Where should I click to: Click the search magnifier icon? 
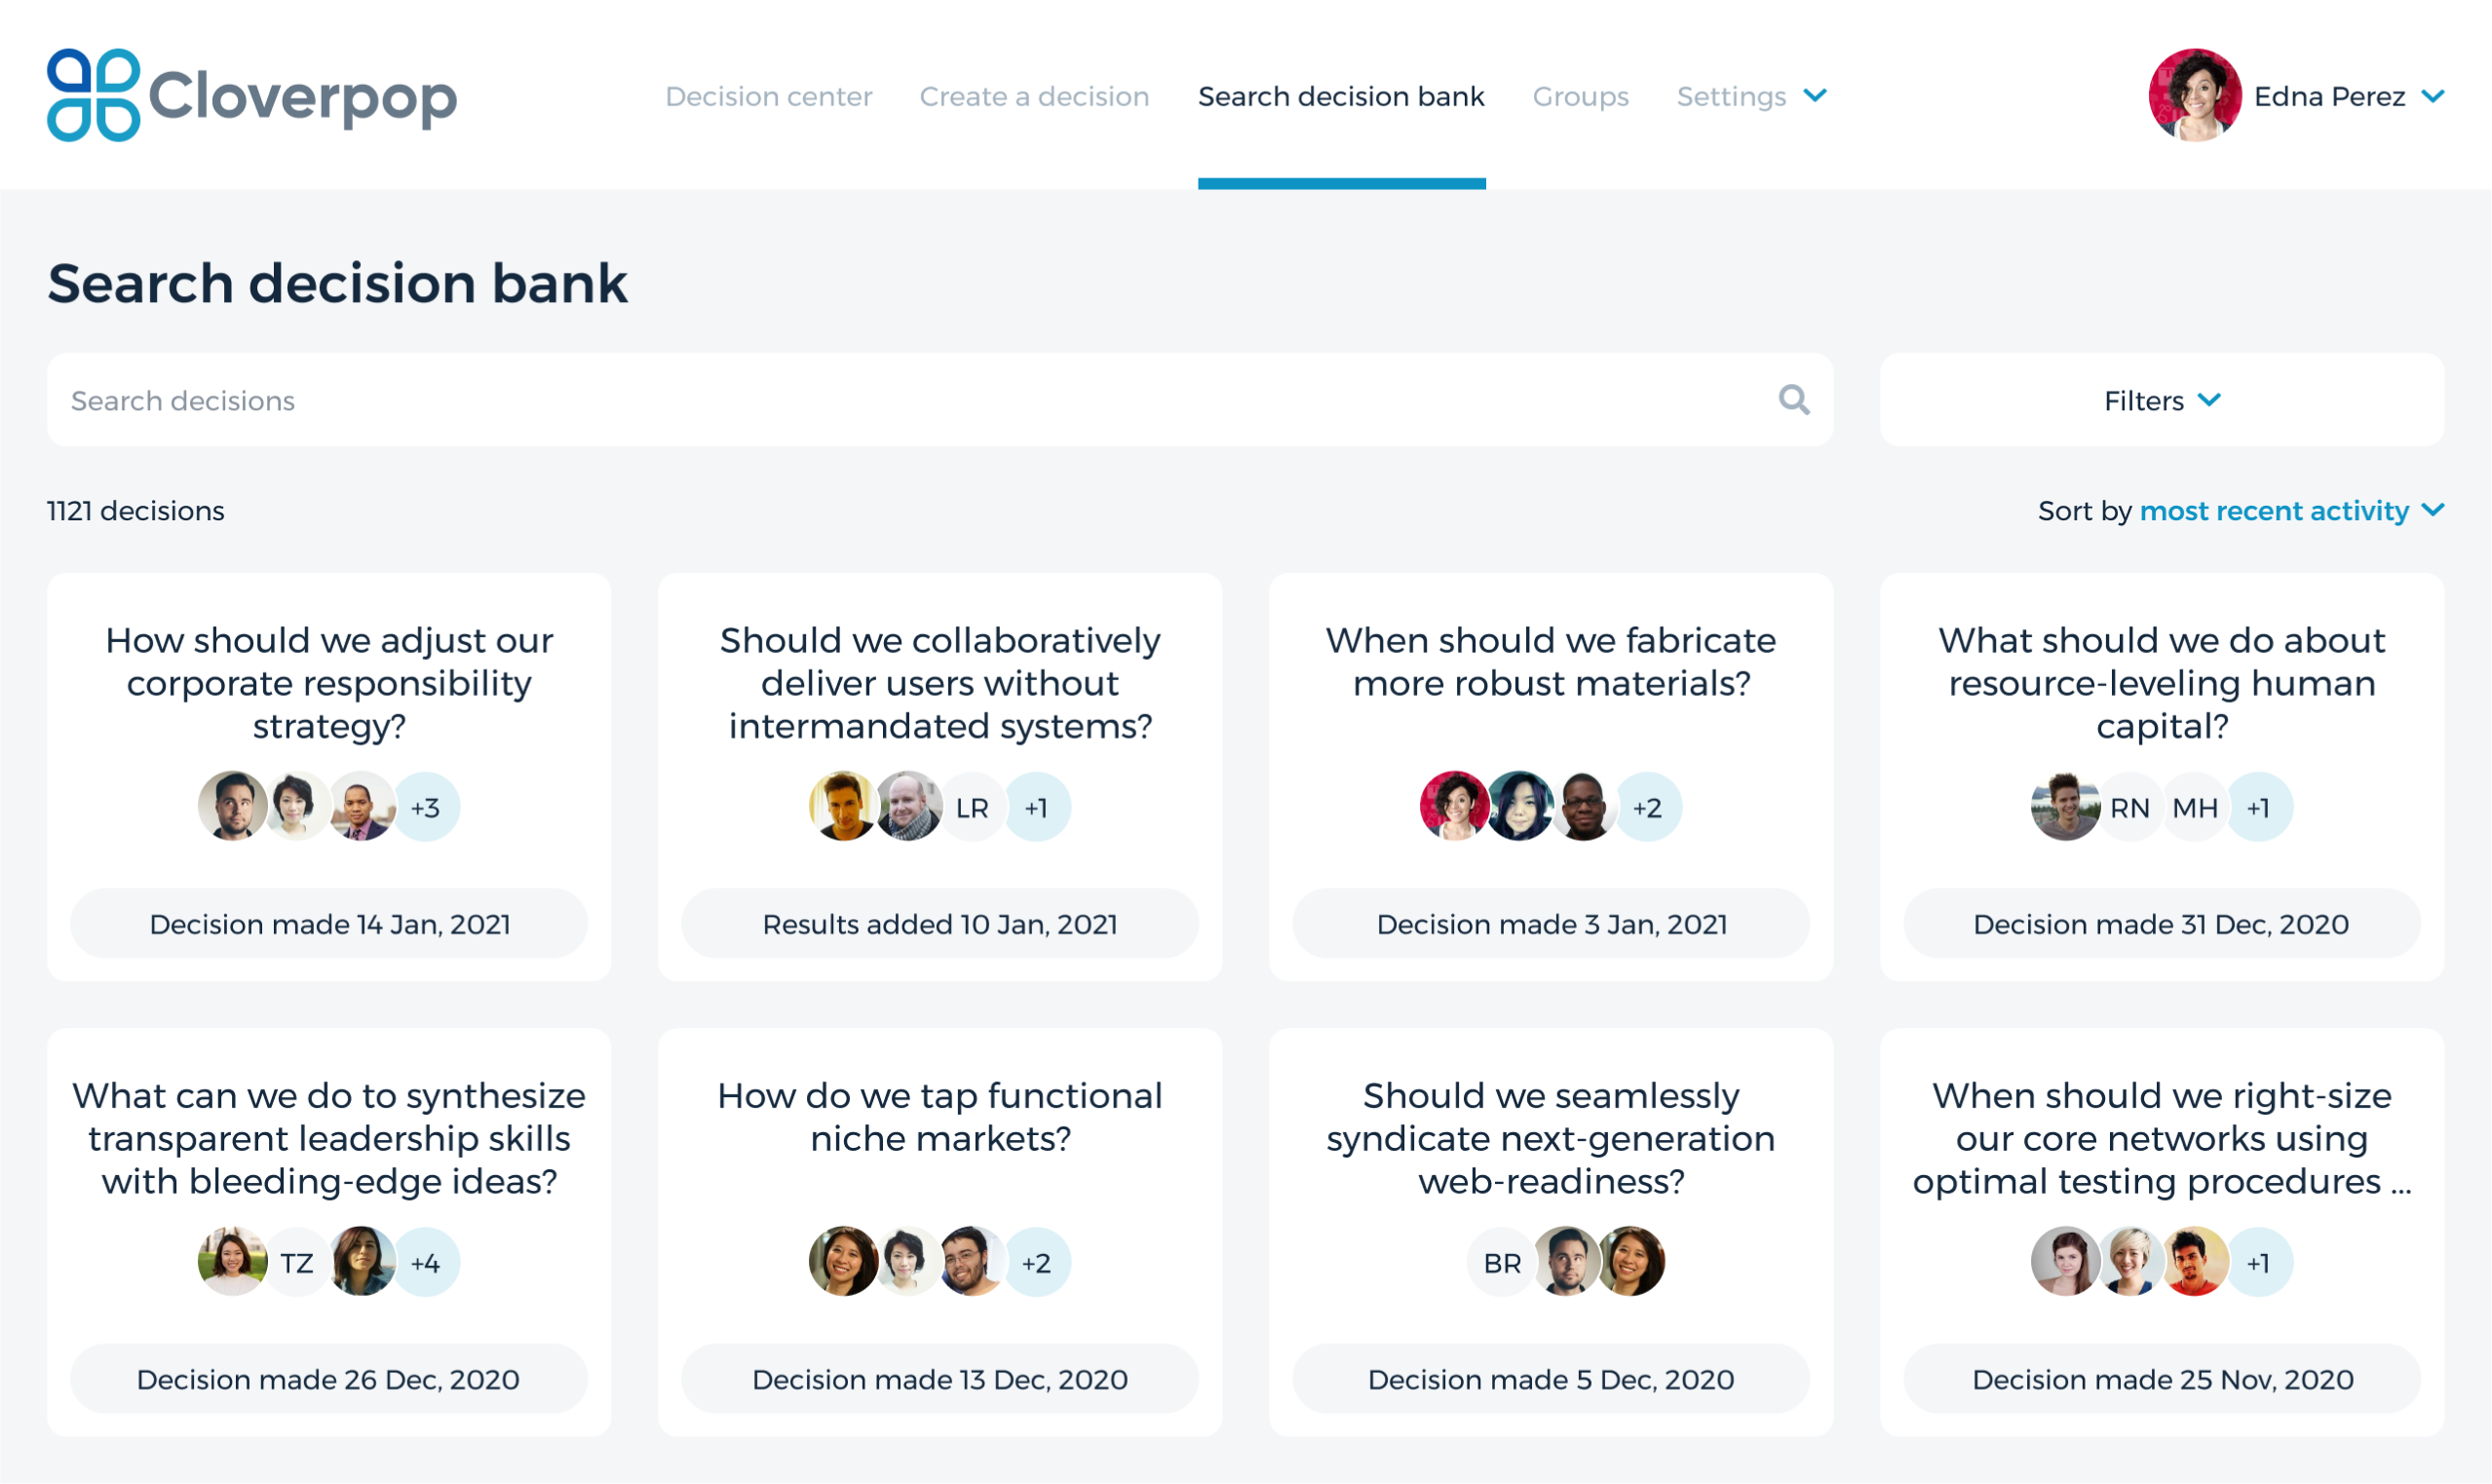[x=1793, y=400]
